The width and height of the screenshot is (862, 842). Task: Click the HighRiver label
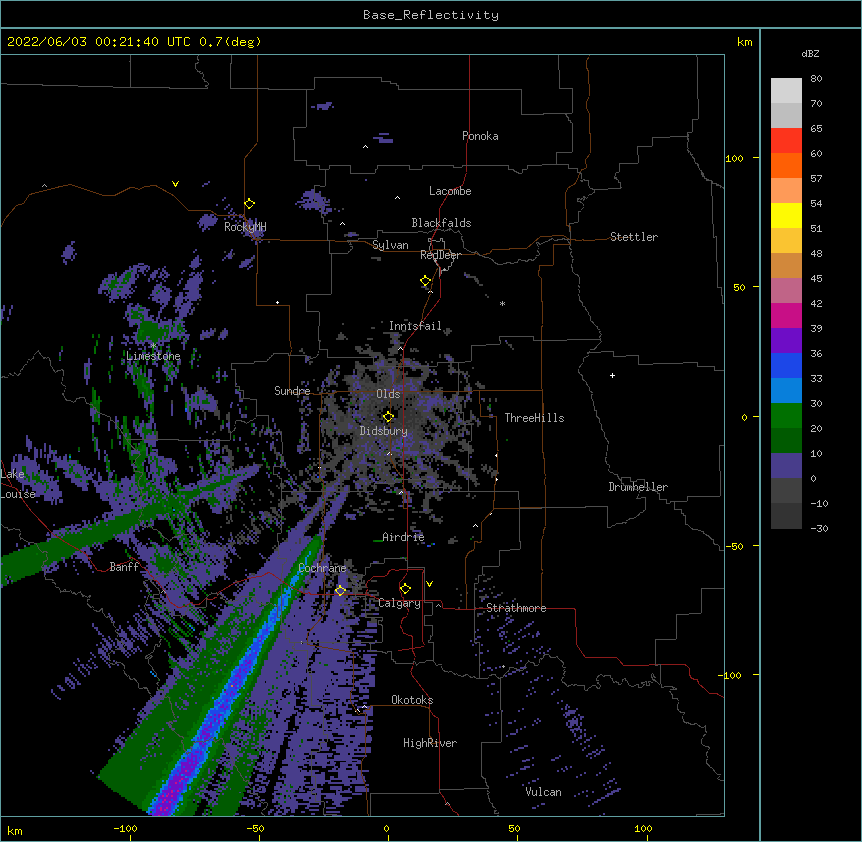[x=430, y=743]
